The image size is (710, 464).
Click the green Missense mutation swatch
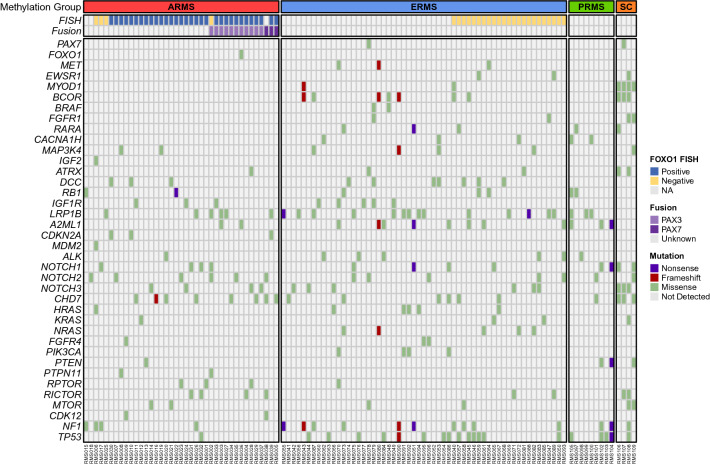[x=654, y=287]
